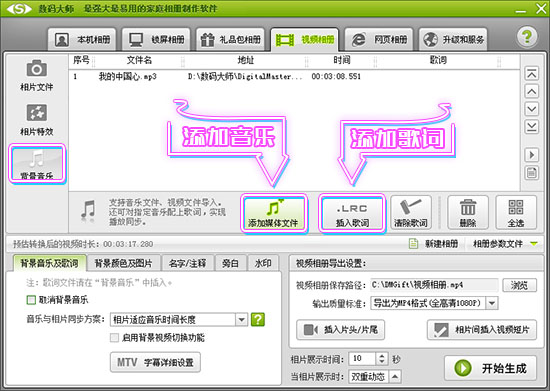Click the 全选 select all button
550x391 pixels.
pos(516,213)
